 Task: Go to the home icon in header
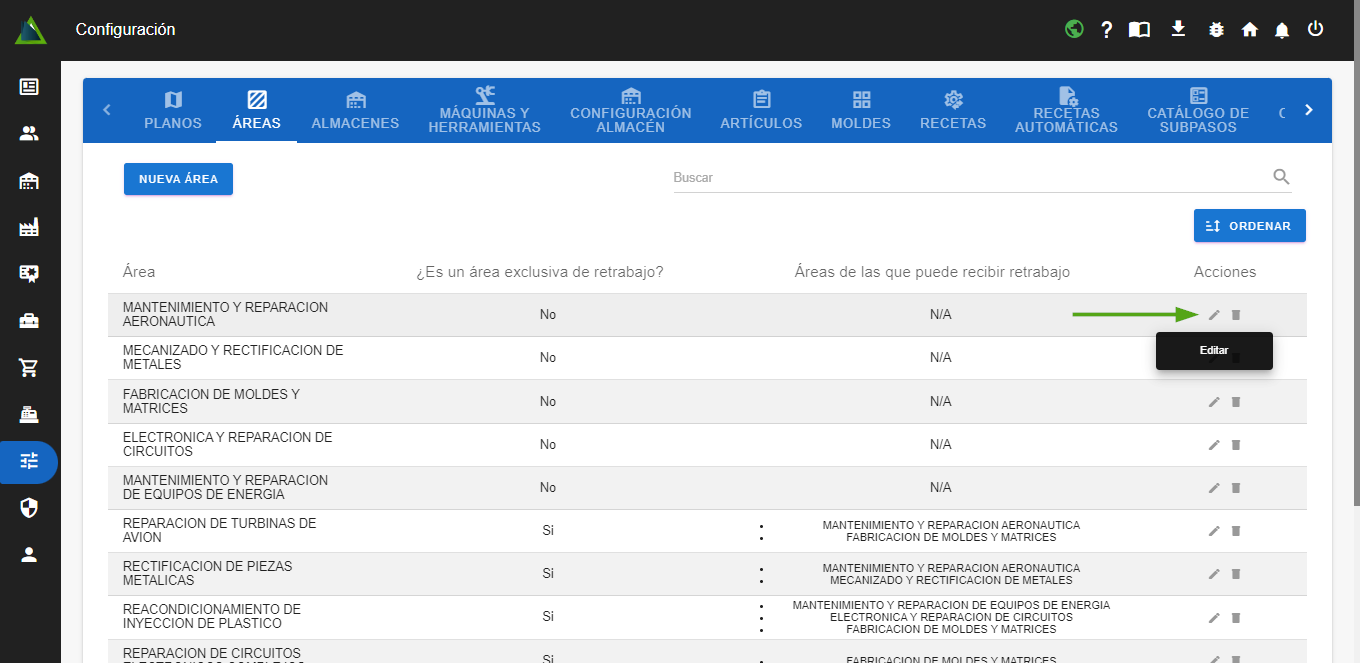(x=1249, y=30)
